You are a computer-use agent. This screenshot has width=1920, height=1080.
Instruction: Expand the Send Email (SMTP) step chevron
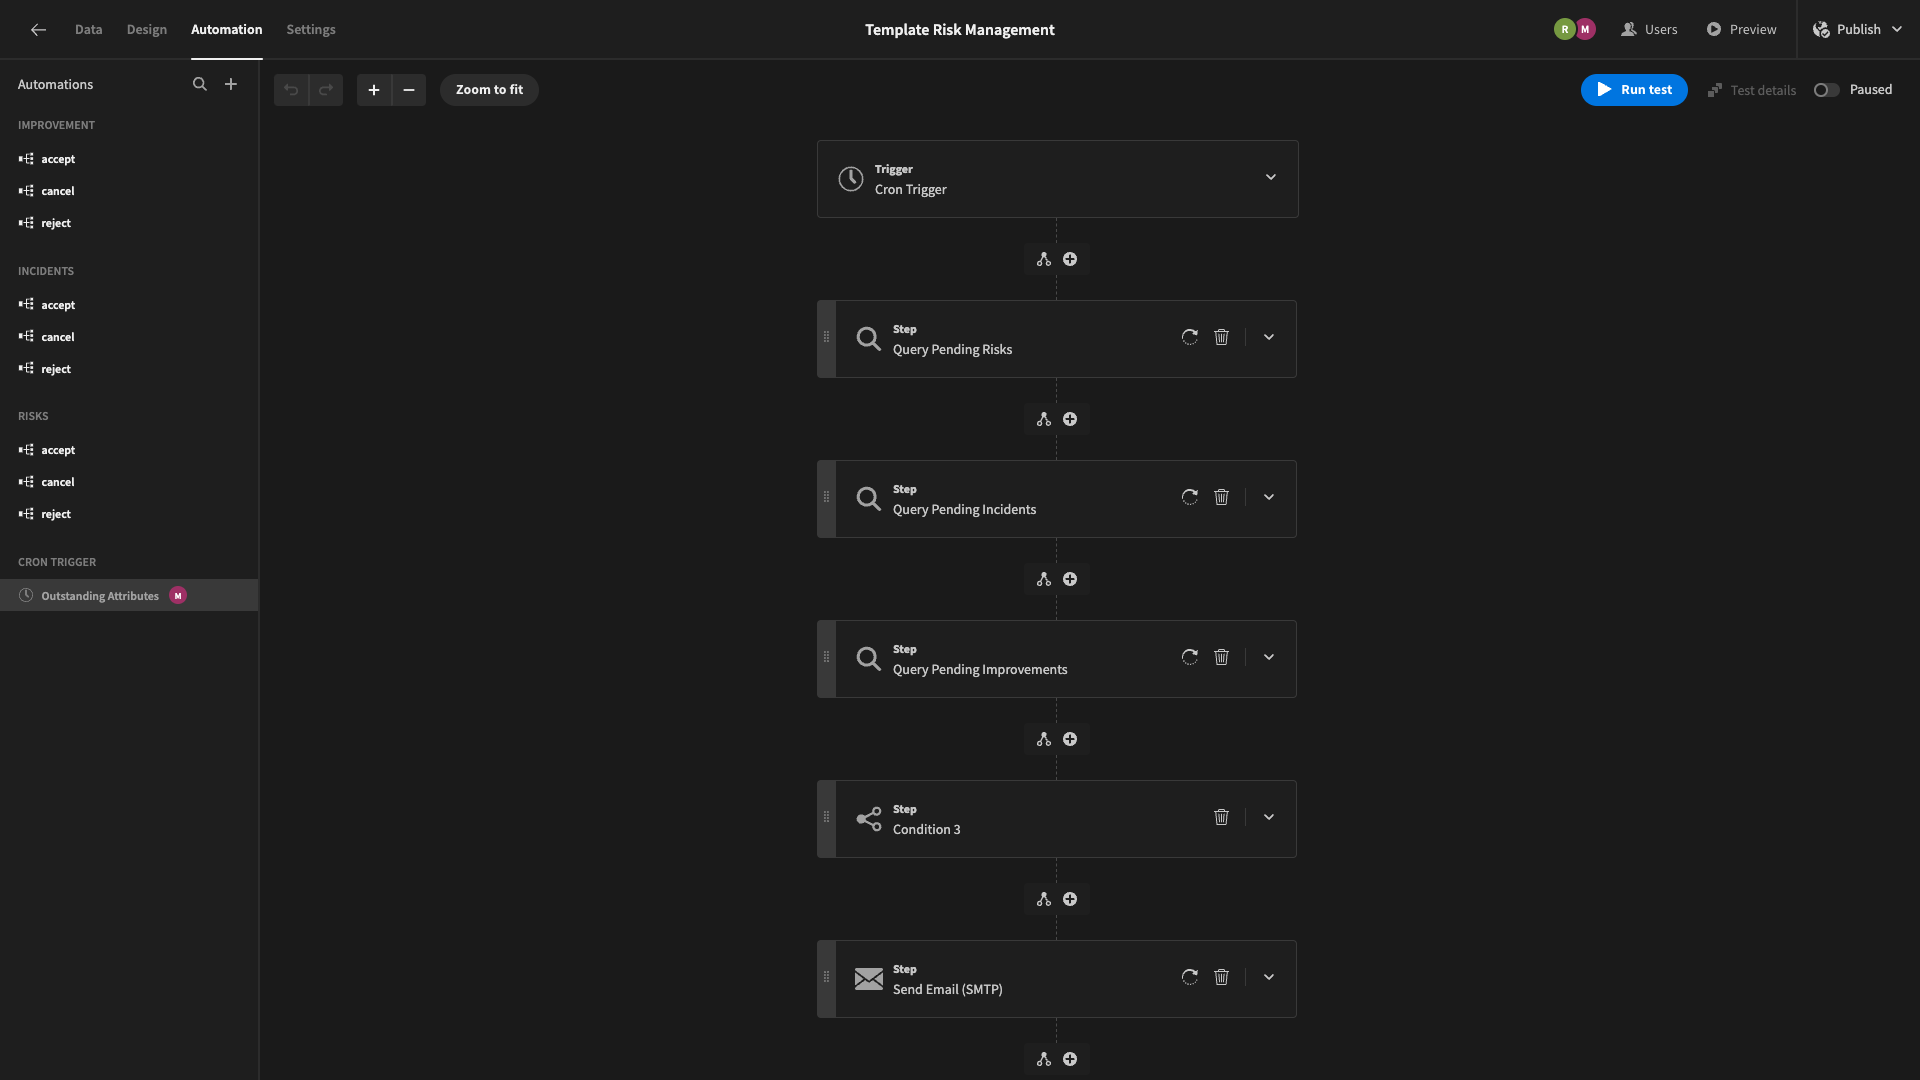1269,977
